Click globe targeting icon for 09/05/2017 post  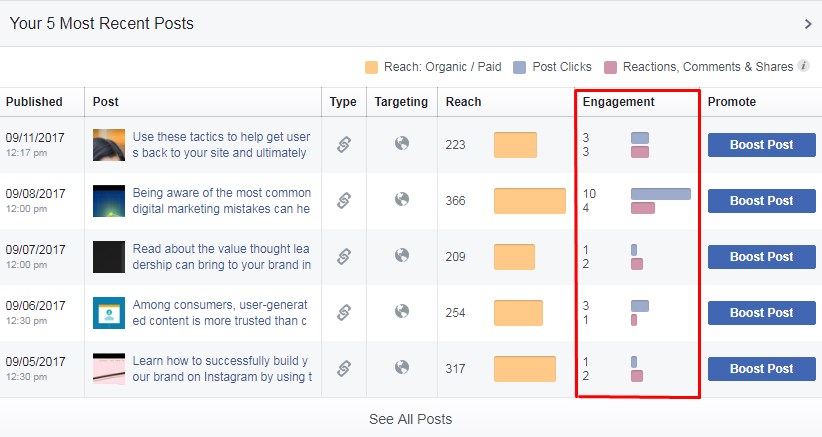click(402, 367)
